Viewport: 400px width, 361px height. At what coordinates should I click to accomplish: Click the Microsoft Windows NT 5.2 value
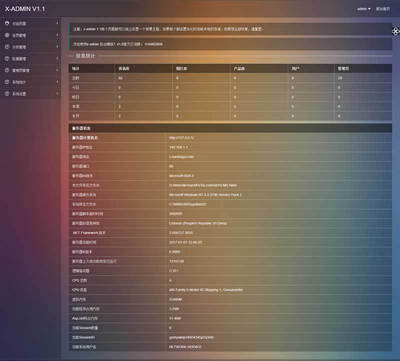(x=205, y=195)
